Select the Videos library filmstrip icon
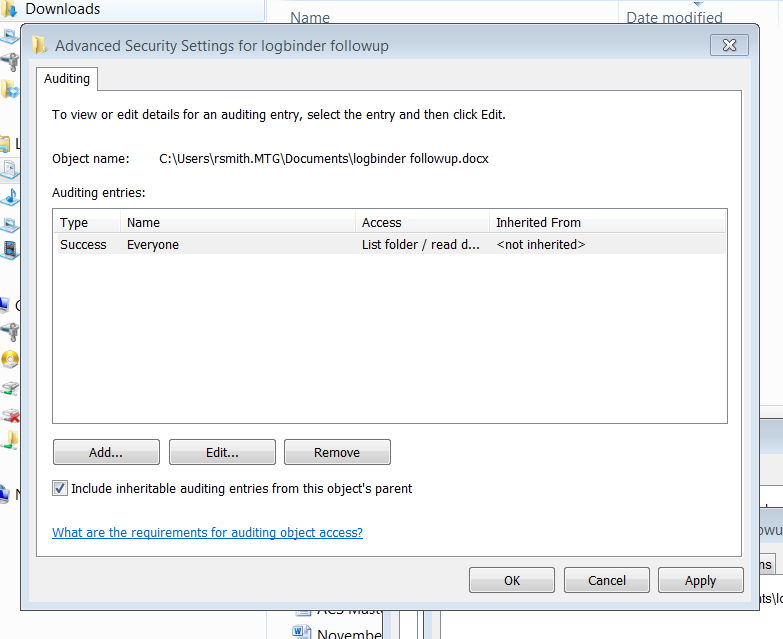This screenshot has width=783, height=639. (x=9, y=249)
